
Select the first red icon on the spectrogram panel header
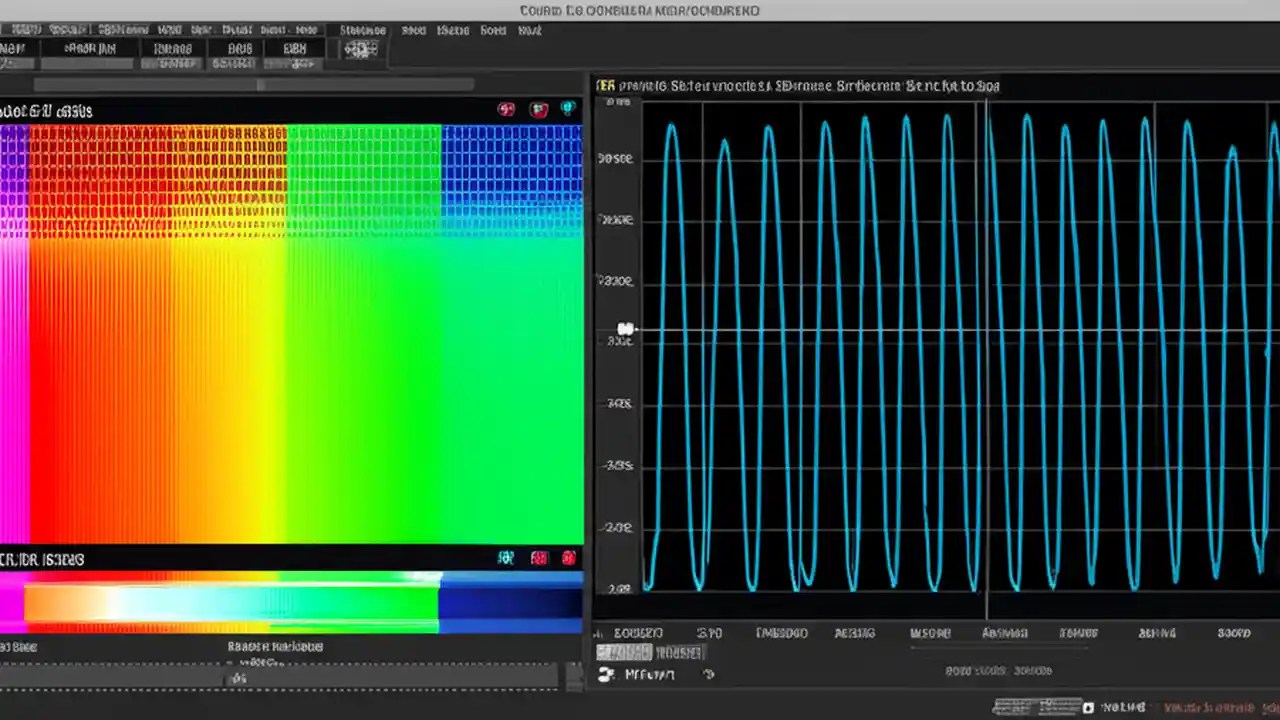coord(506,108)
